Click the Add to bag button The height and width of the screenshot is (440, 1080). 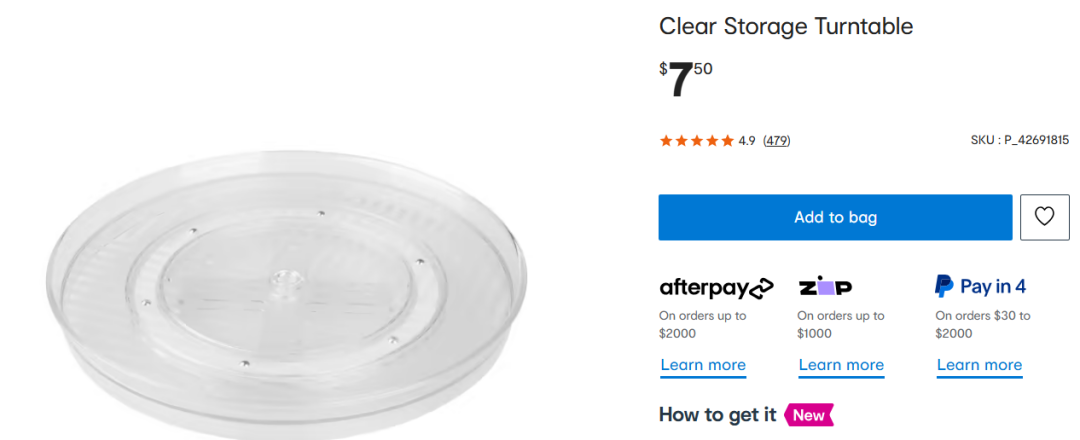point(835,217)
